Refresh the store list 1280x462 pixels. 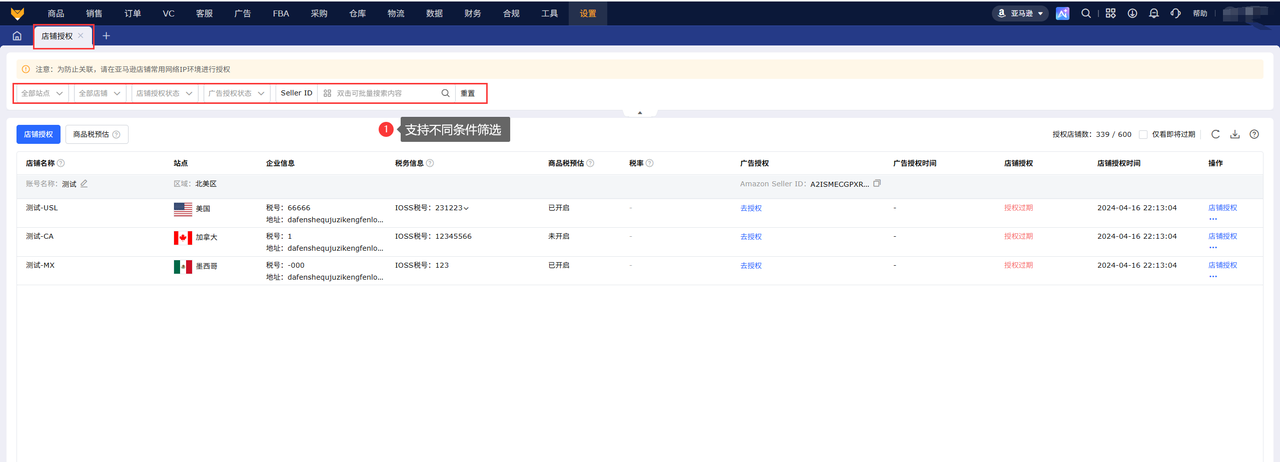pyautogui.click(x=1215, y=134)
